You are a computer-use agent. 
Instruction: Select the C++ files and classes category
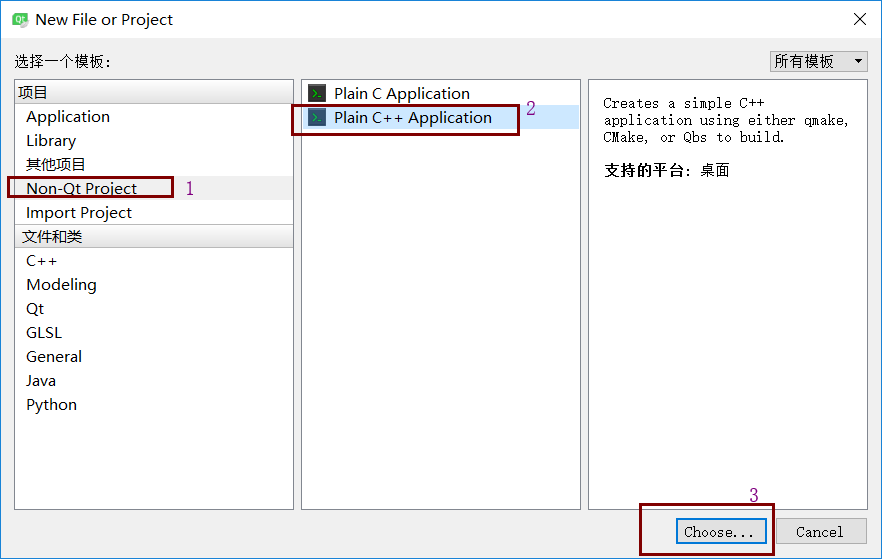[x=154, y=261]
